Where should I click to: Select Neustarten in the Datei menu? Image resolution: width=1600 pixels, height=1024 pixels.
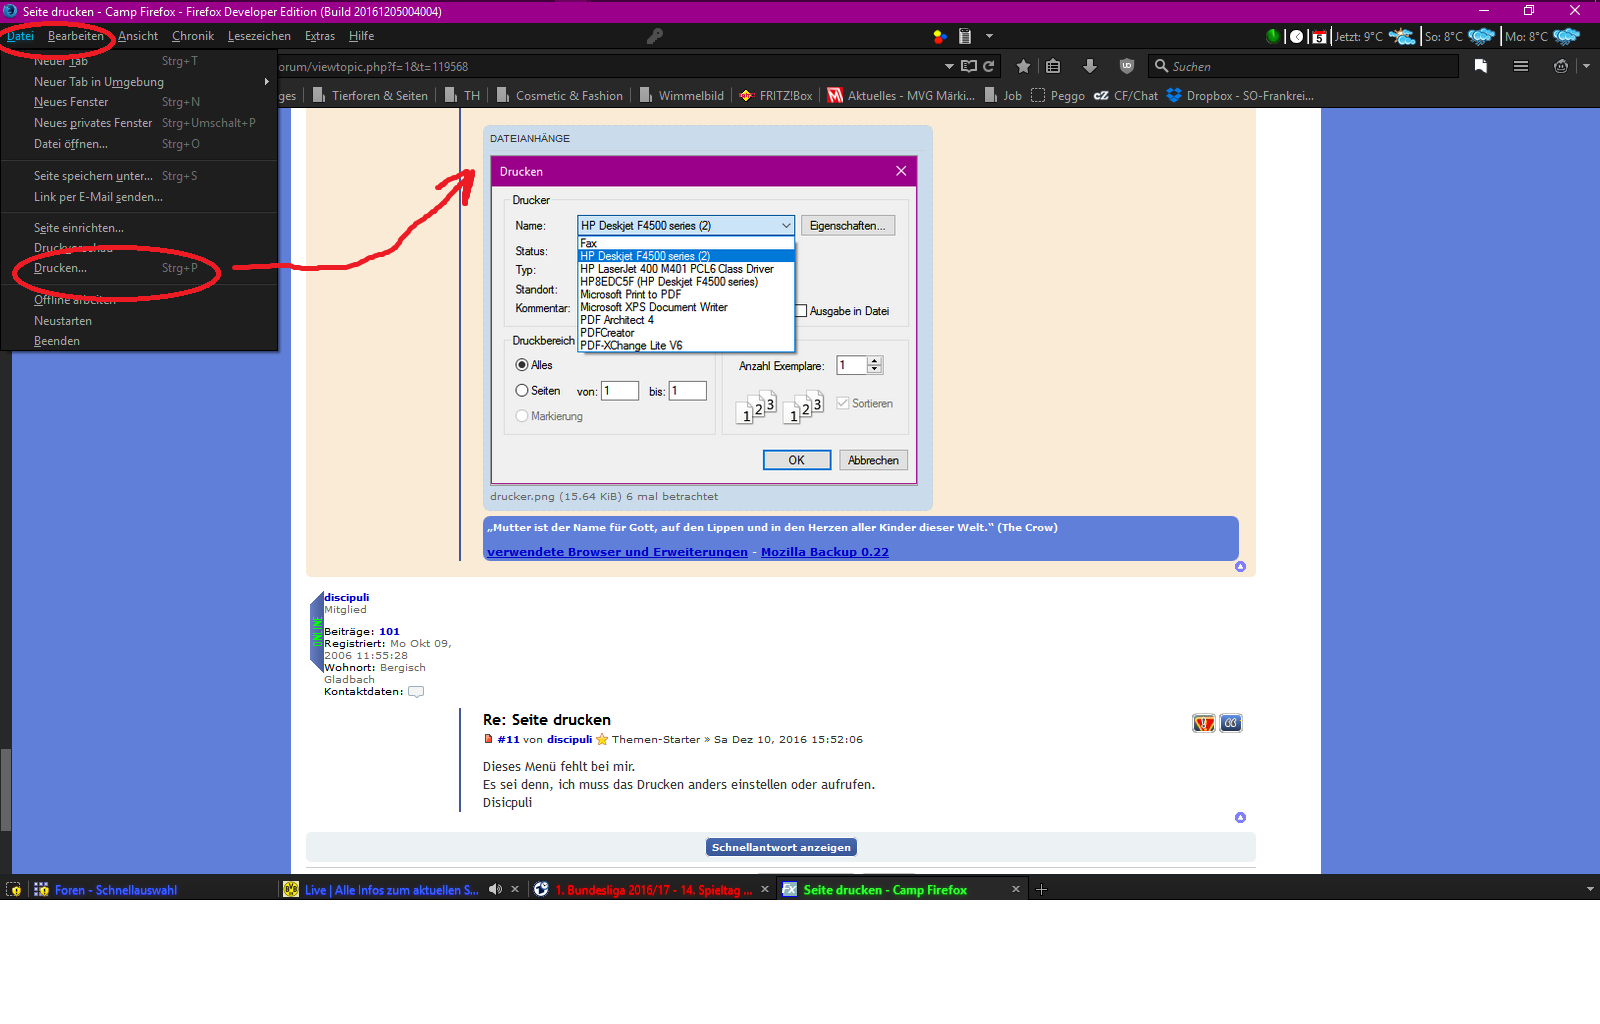pyautogui.click(x=139, y=321)
